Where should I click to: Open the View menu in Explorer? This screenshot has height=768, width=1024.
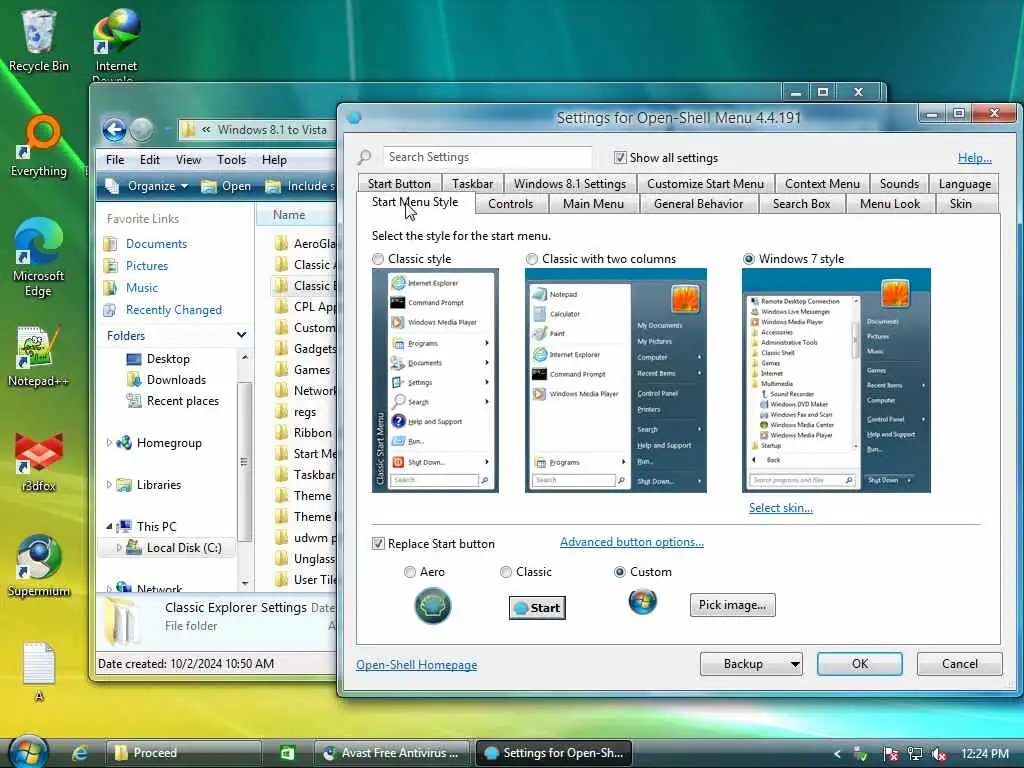point(188,159)
